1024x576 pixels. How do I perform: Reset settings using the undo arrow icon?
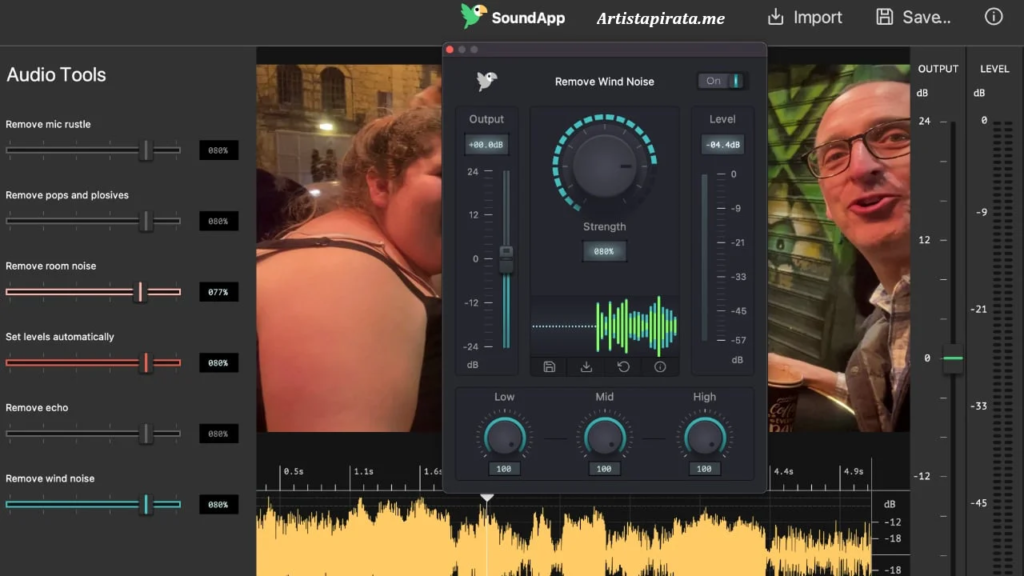(x=622, y=367)
